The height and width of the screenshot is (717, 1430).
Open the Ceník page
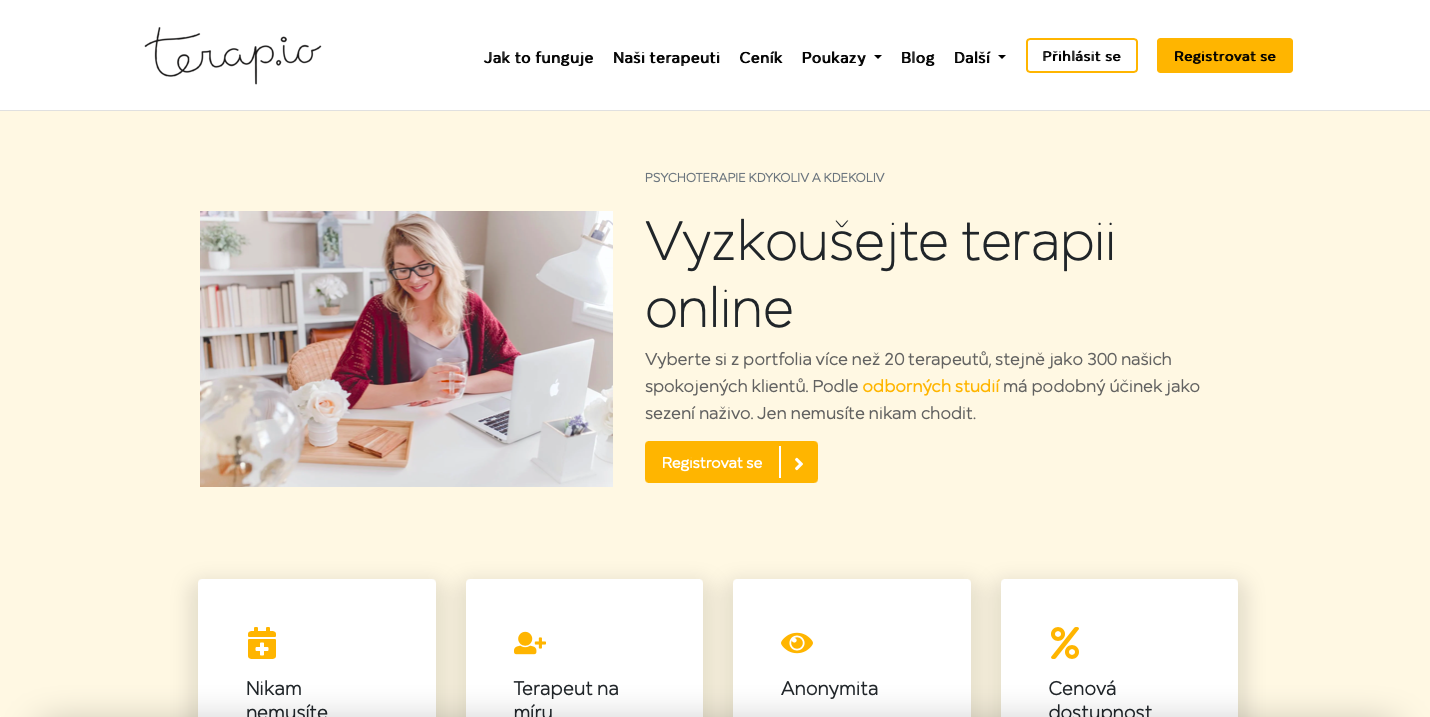760,57
